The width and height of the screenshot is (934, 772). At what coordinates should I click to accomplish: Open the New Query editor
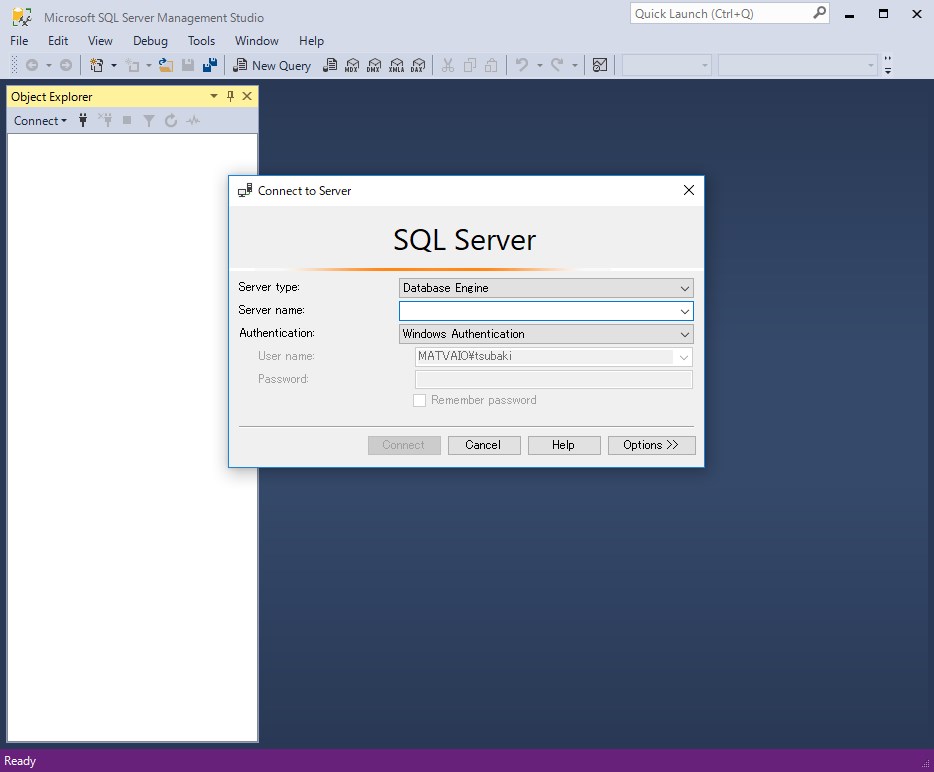[x=271, y=65]
